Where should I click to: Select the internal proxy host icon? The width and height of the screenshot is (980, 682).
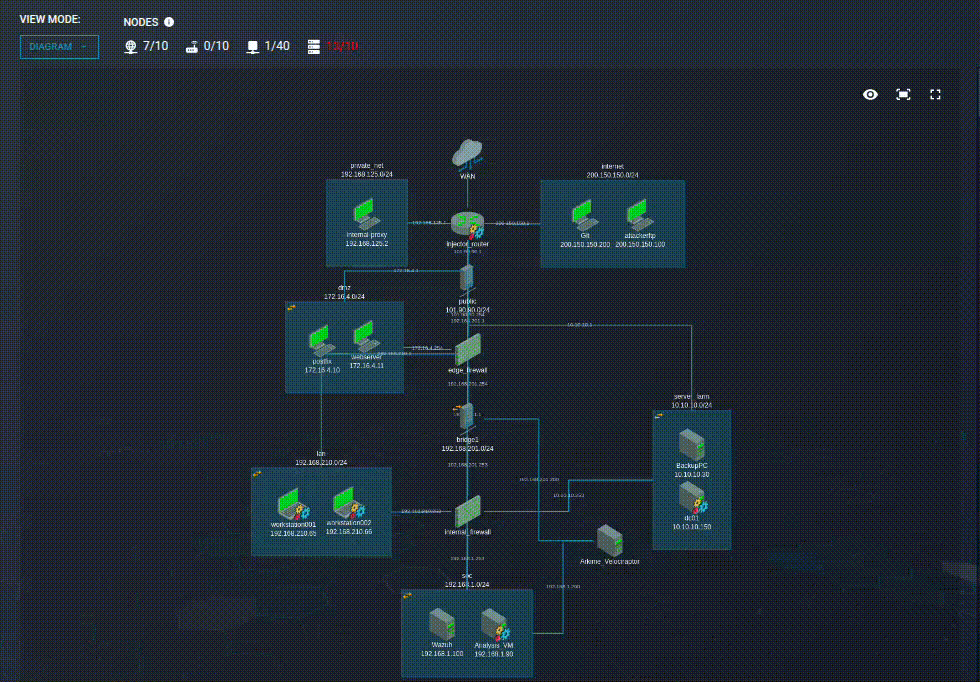(x=367, y=214)
